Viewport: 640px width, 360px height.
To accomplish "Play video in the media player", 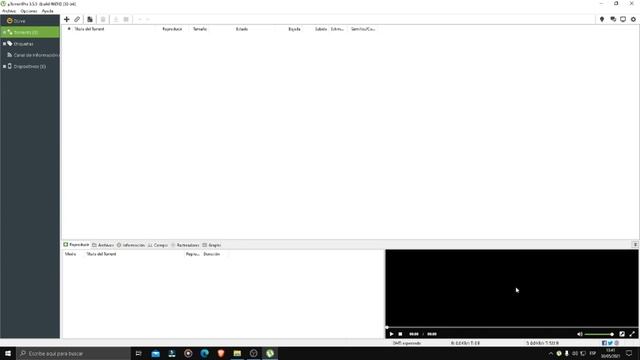I will [x=391, y=334].
